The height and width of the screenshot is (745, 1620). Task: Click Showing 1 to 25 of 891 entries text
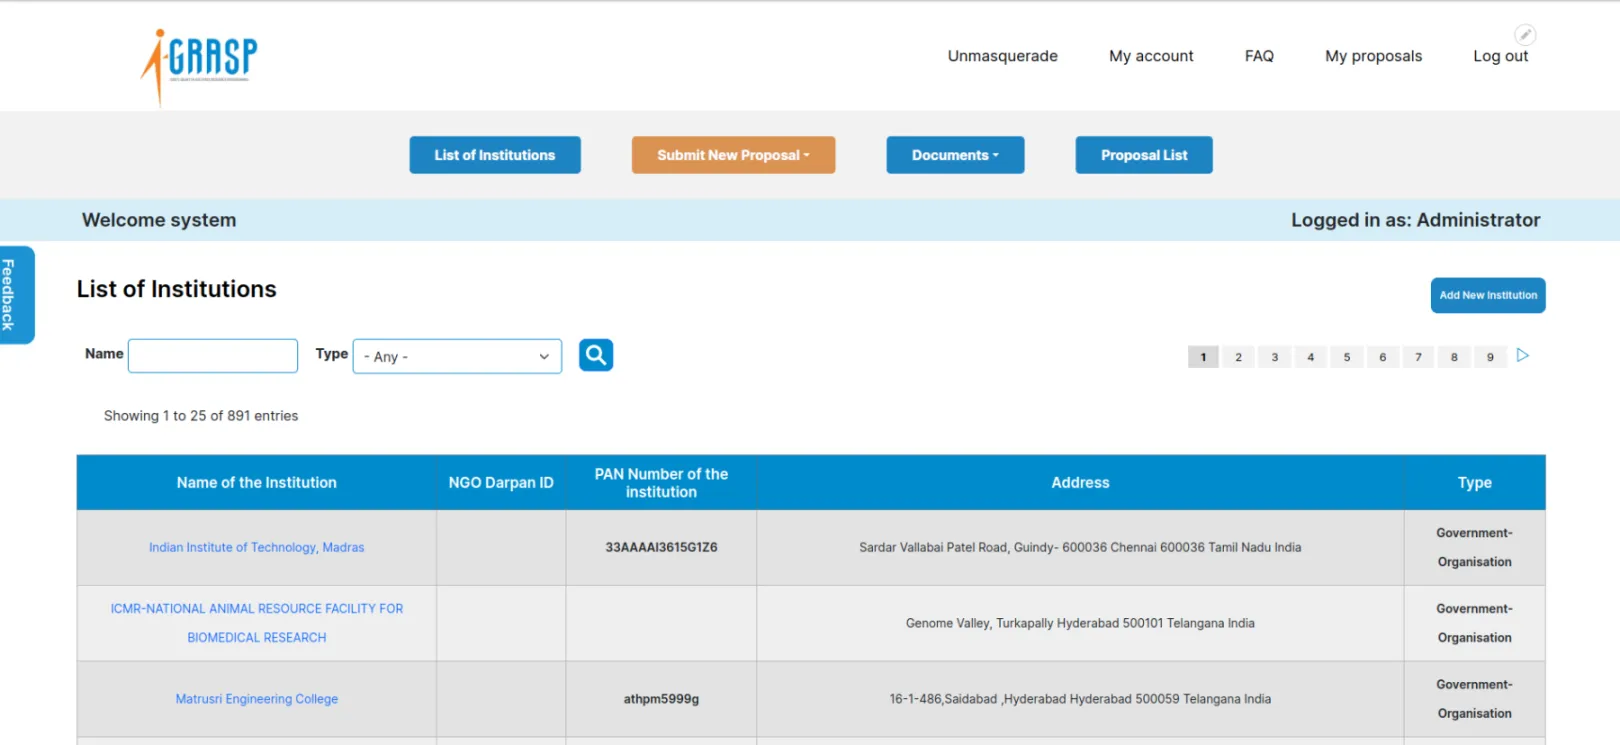(x=201, y=416)
